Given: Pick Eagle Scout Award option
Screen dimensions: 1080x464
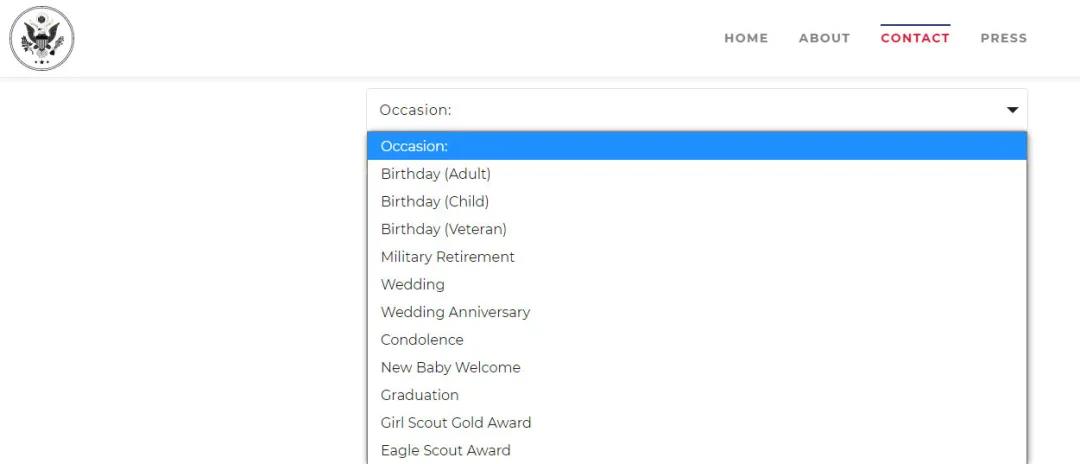Looking at the screenshot, I should (446, 450).
